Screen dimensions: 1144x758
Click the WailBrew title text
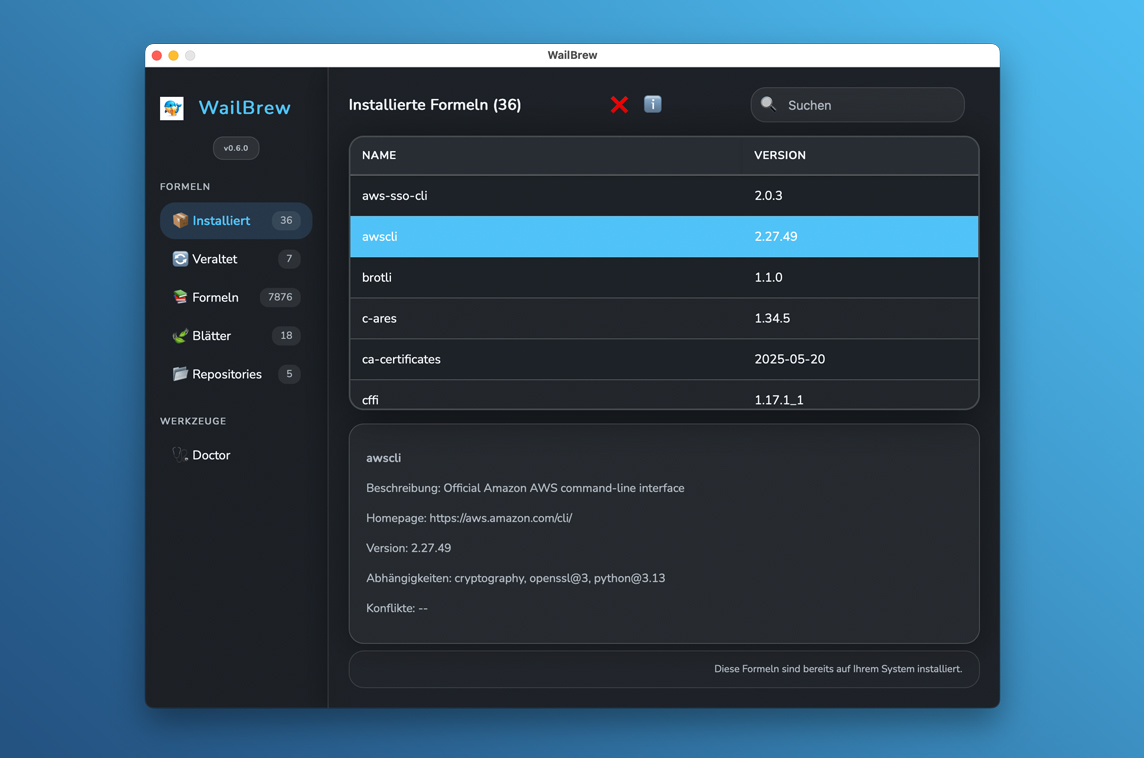tap(244, 107)
